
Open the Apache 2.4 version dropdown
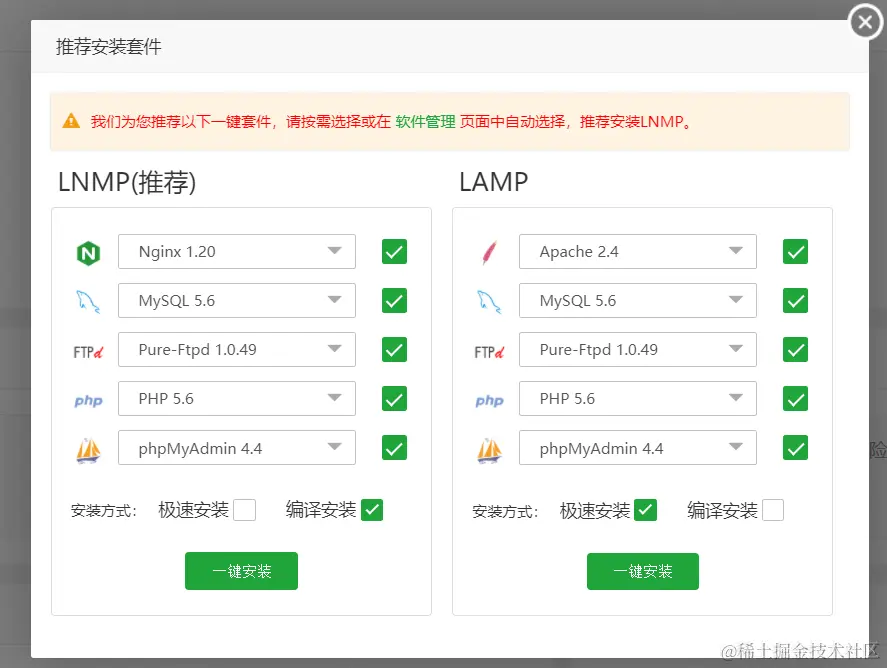tap(638, 252)
